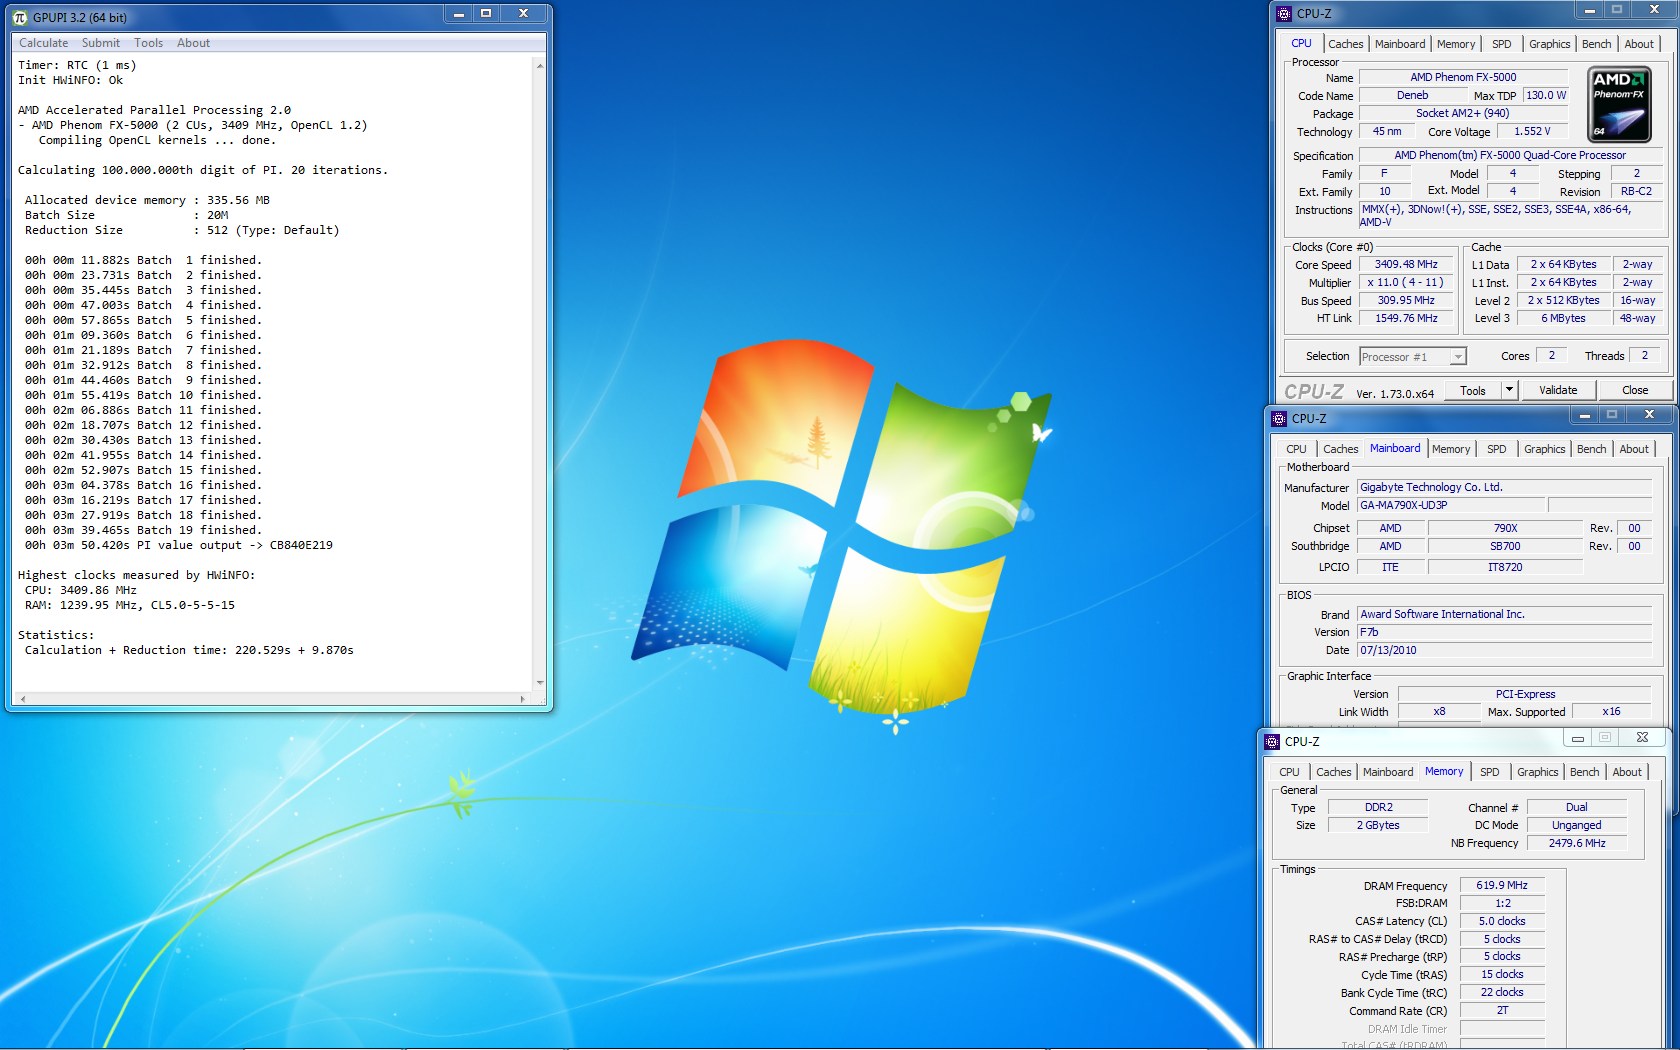Click the Core Speed value 3409.48 MHz
This screenshot has height=1050, width=1680.
[x=1405, y=265]
